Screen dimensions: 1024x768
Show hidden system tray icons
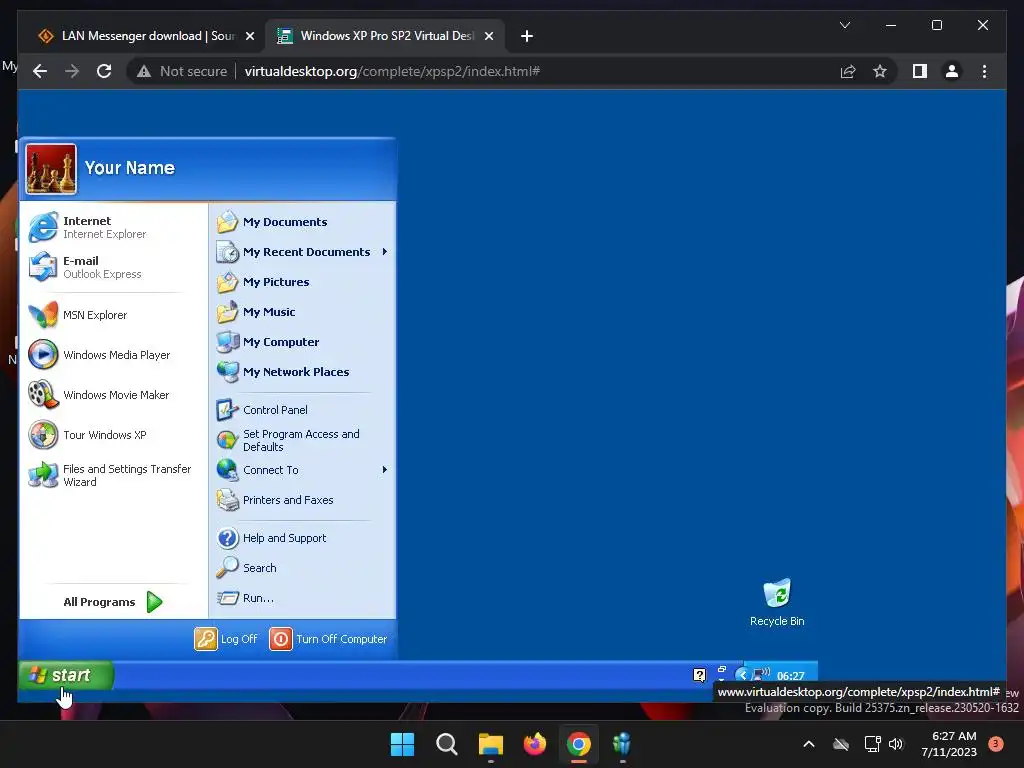click(808, 744)
